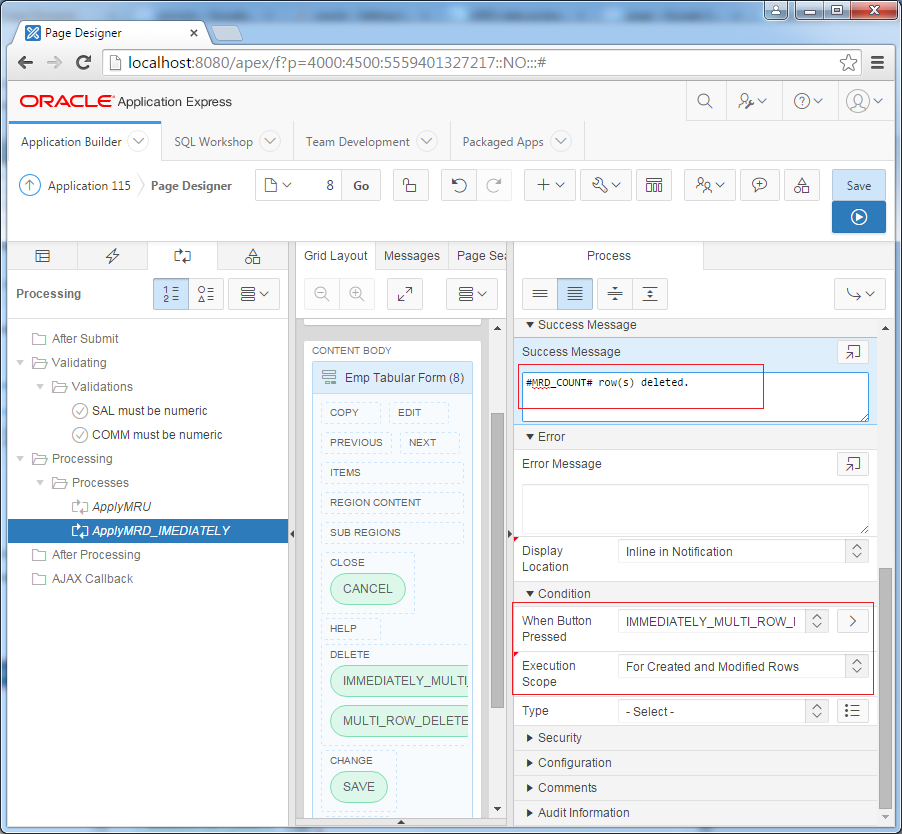Switch to the Messages tab
The height and width of the screenshot is (834, 902).
pyautogui.click(x=411, y=256)
